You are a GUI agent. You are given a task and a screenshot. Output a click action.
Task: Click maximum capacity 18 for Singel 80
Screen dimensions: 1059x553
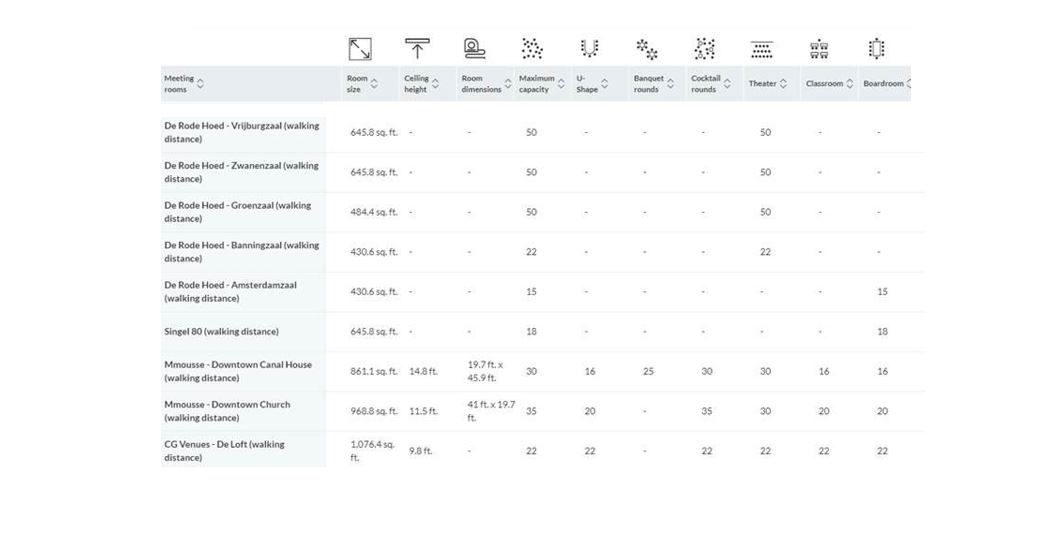tap(532, 332)
